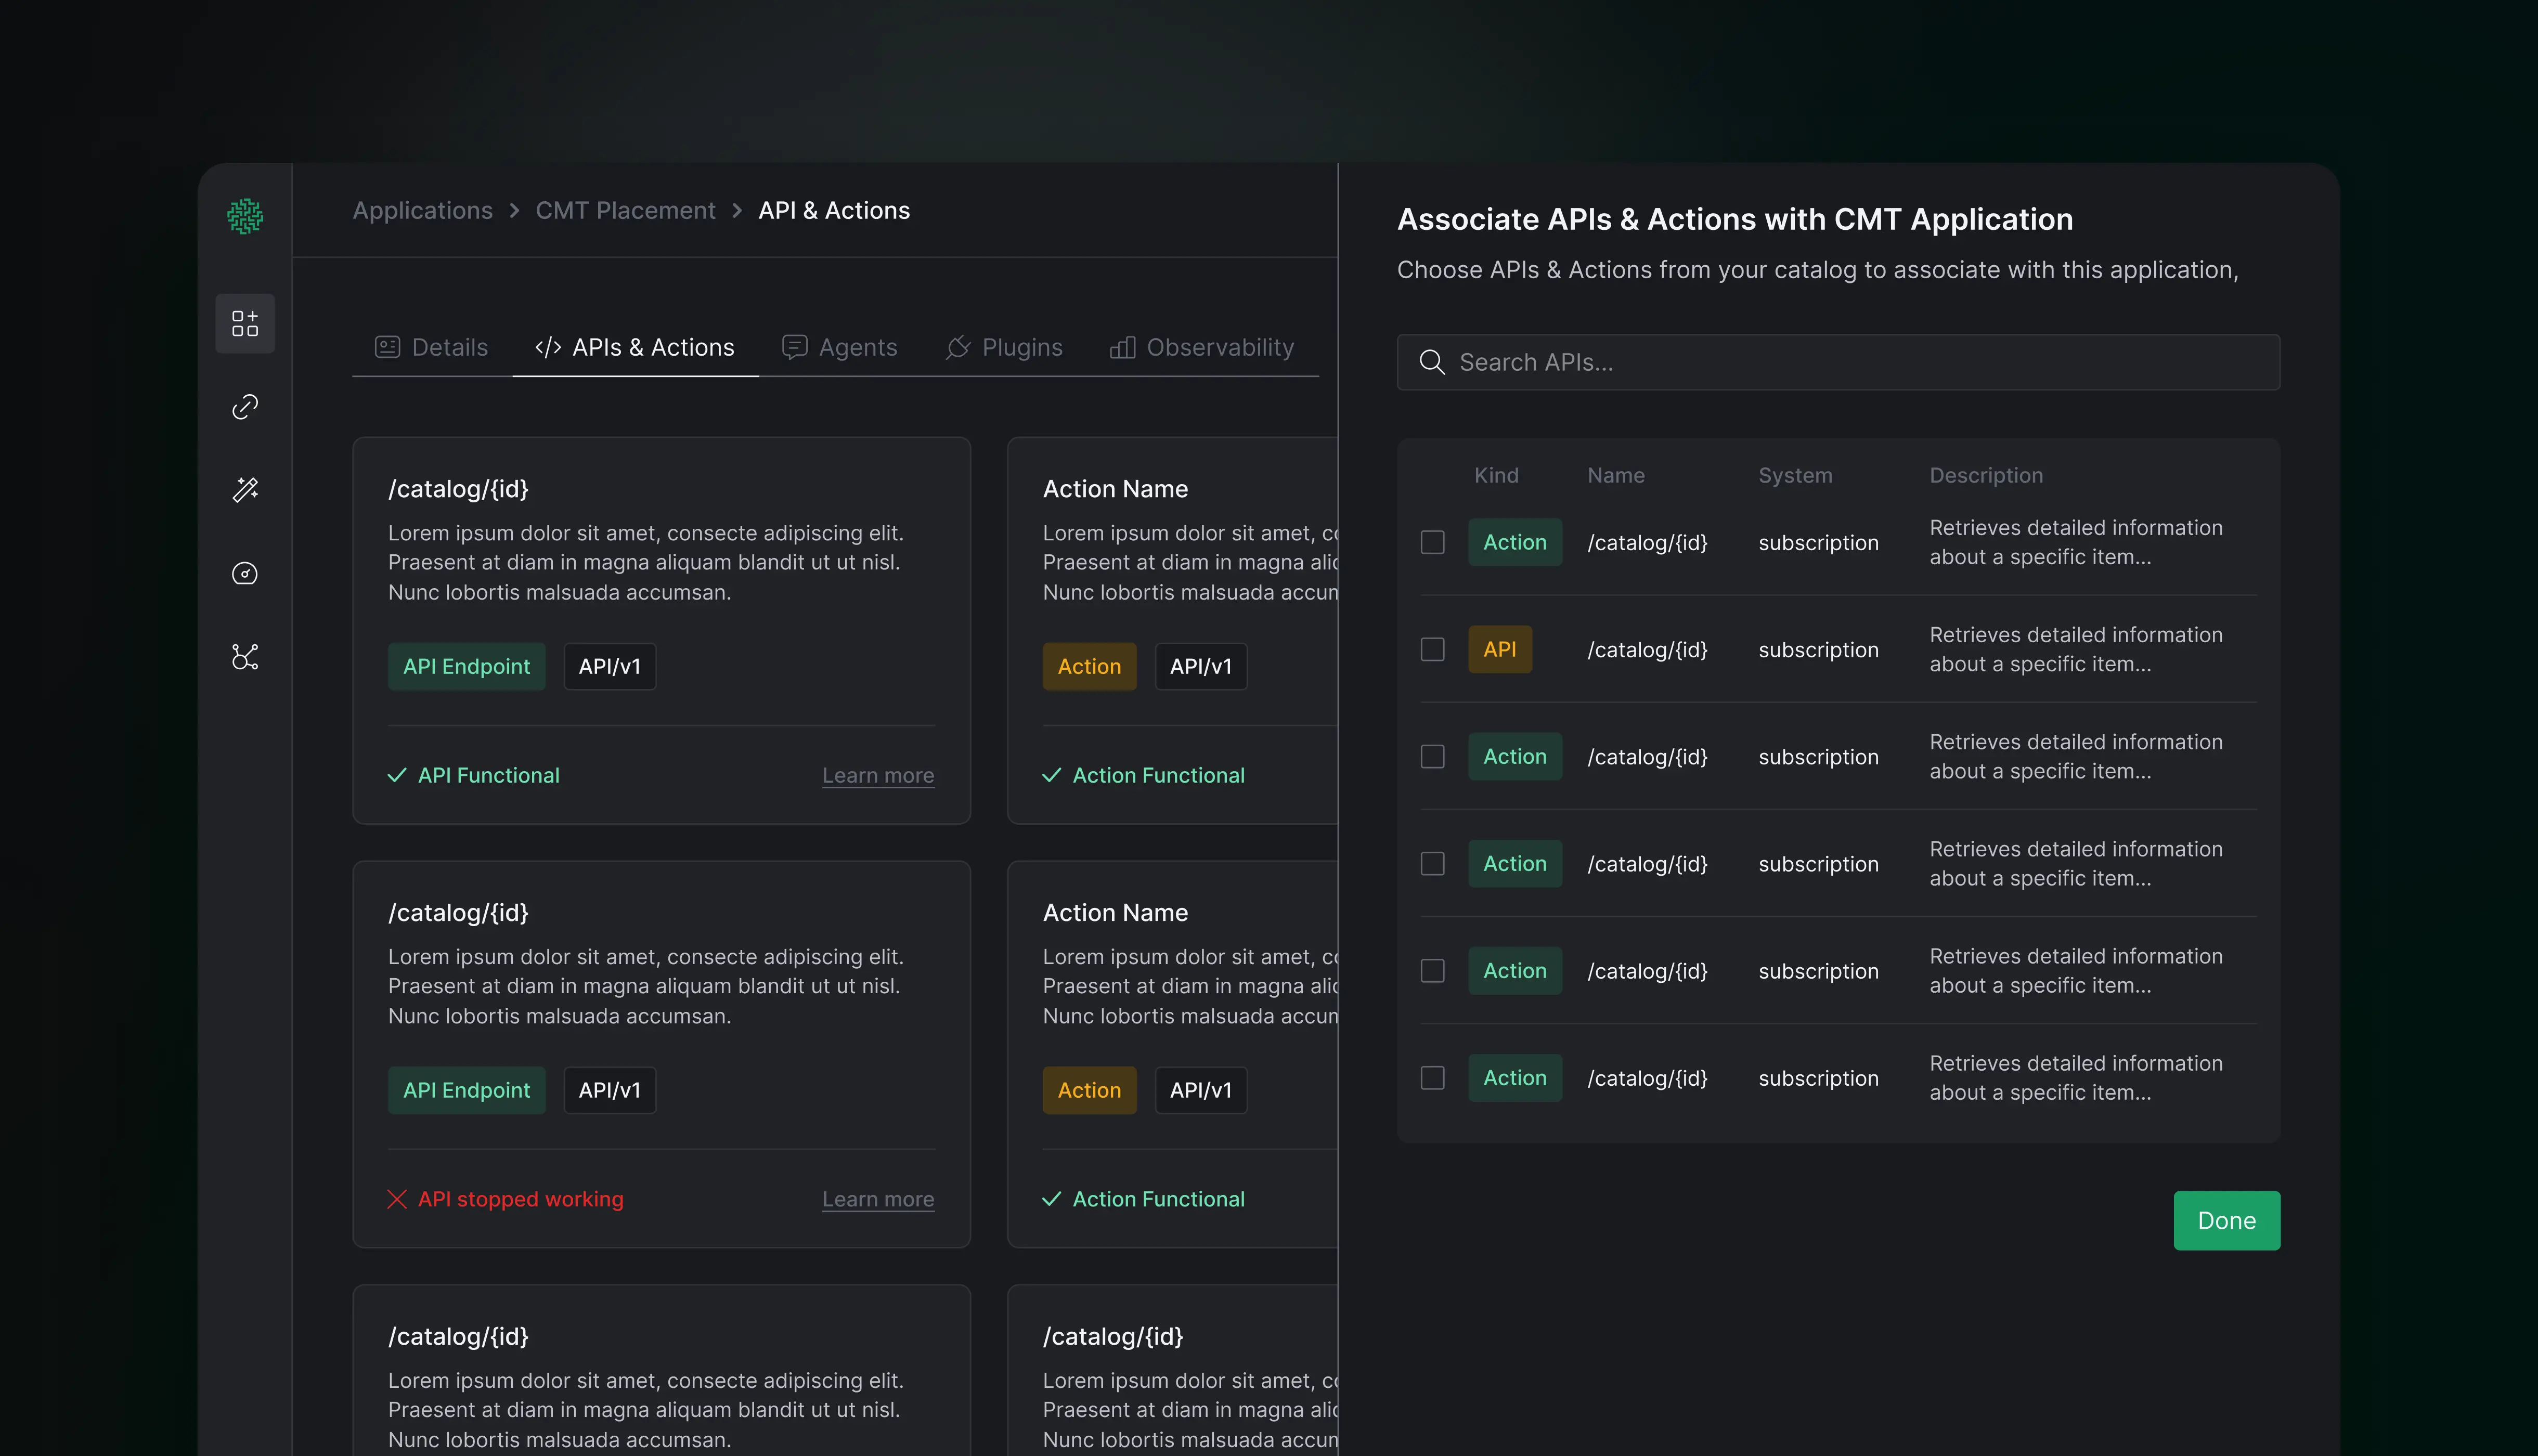Screen dimensions: 2538x1456
Task: Click the Action tag in the upper Action Name card
Action: [1090, 666]
